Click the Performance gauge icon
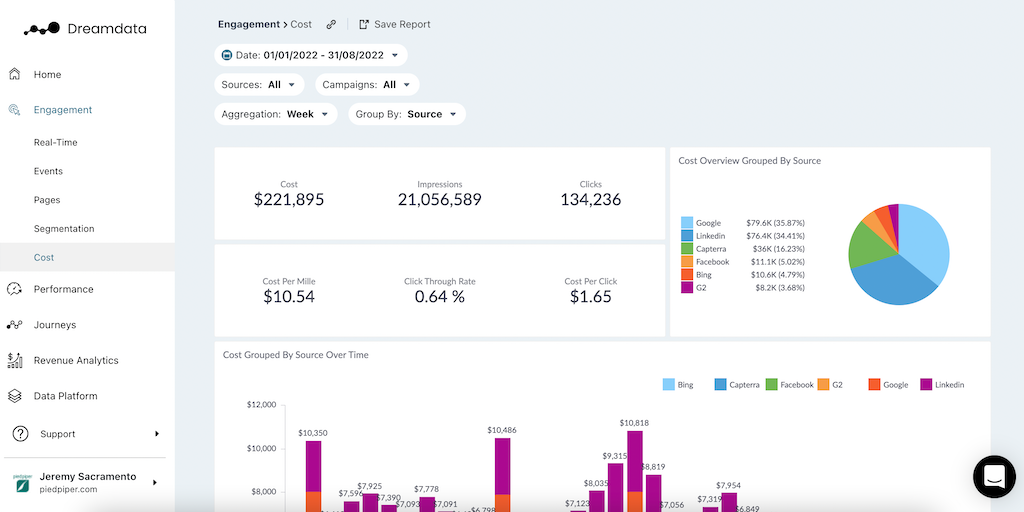Viewport: 1024px width, 512px height. (15, 289)
